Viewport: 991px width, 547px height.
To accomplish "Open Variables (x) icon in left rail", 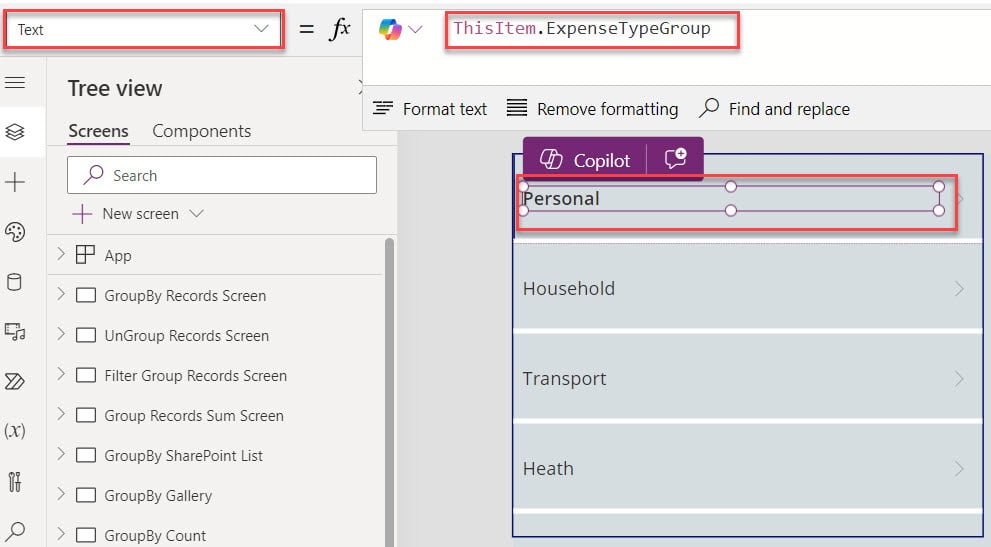I will pos(15,431).
